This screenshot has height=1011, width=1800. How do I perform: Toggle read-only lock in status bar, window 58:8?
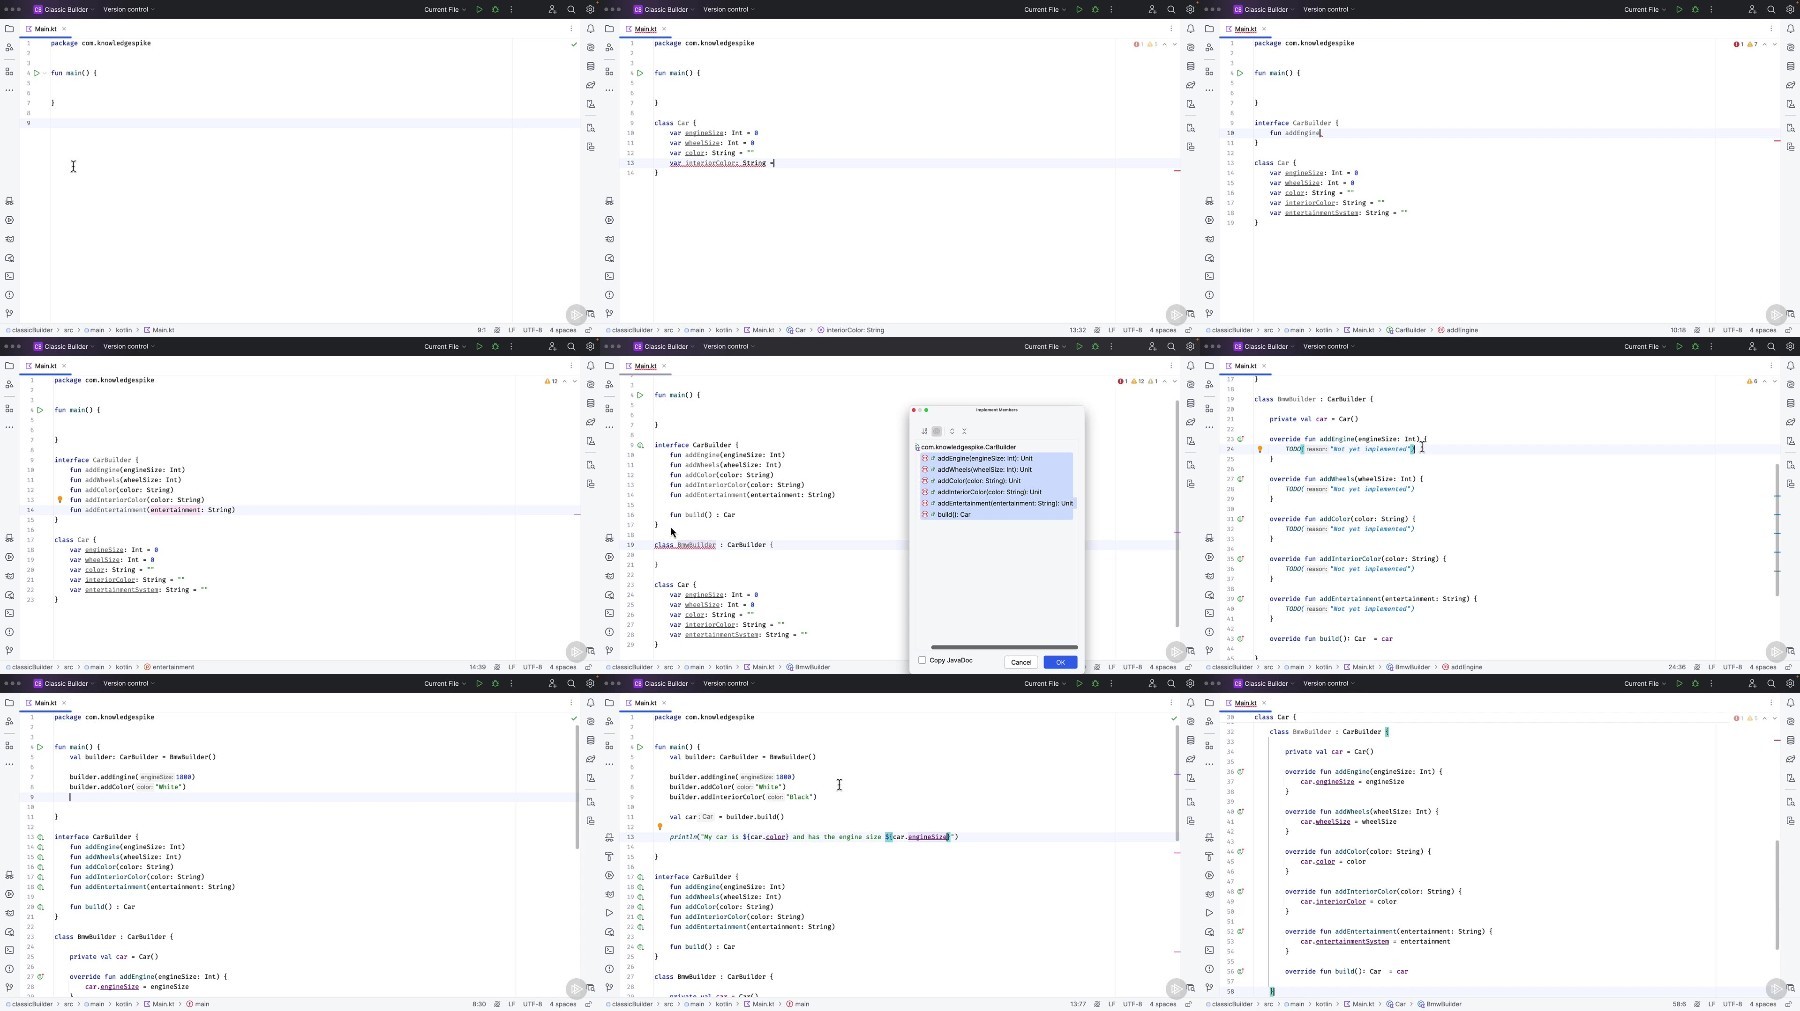pyautogui.click(x=1788, y=1004)
